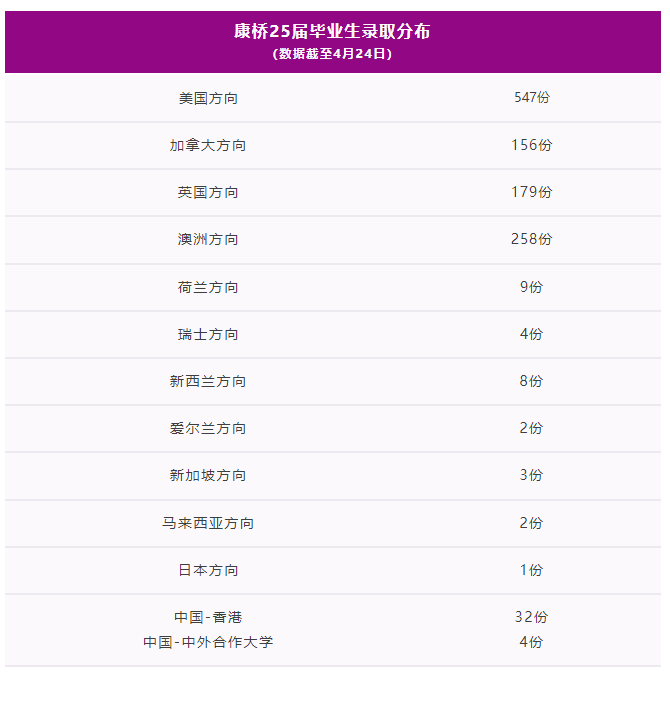Image resolution: width=670 pixels, height=728 pixels.
Task: Select the 547份 value
Action: [x=532, y=98]
